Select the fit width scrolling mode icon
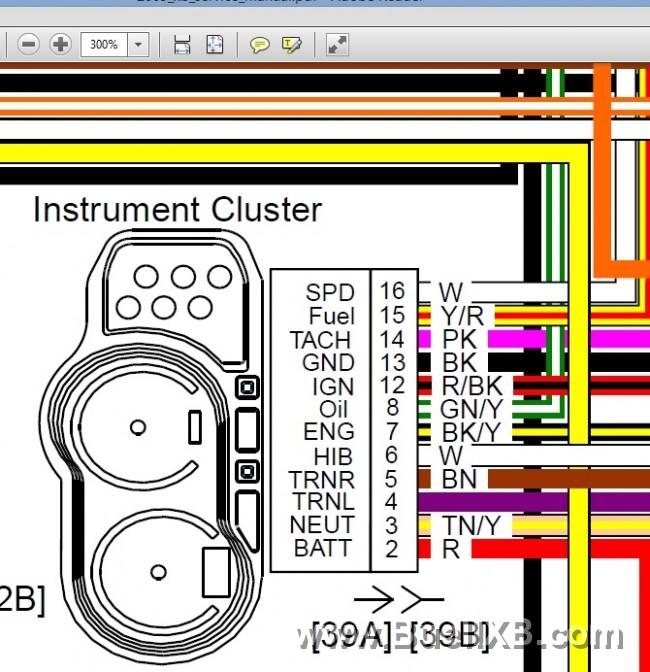Screen dimensions: 650x672 [182, 45]
